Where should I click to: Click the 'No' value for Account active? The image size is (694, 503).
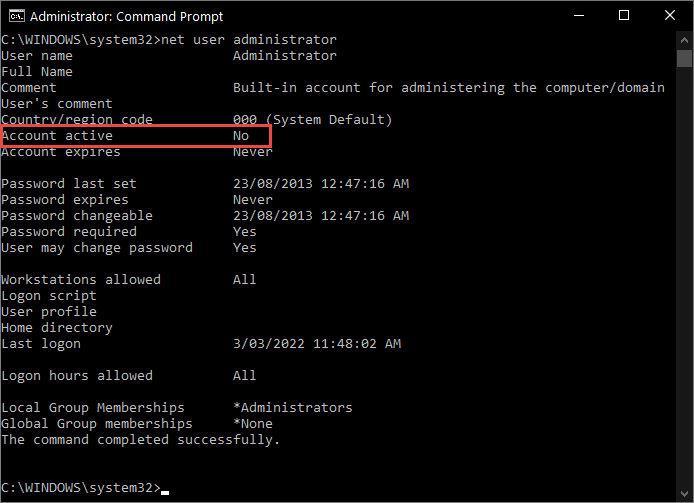(x=241, y=136)
